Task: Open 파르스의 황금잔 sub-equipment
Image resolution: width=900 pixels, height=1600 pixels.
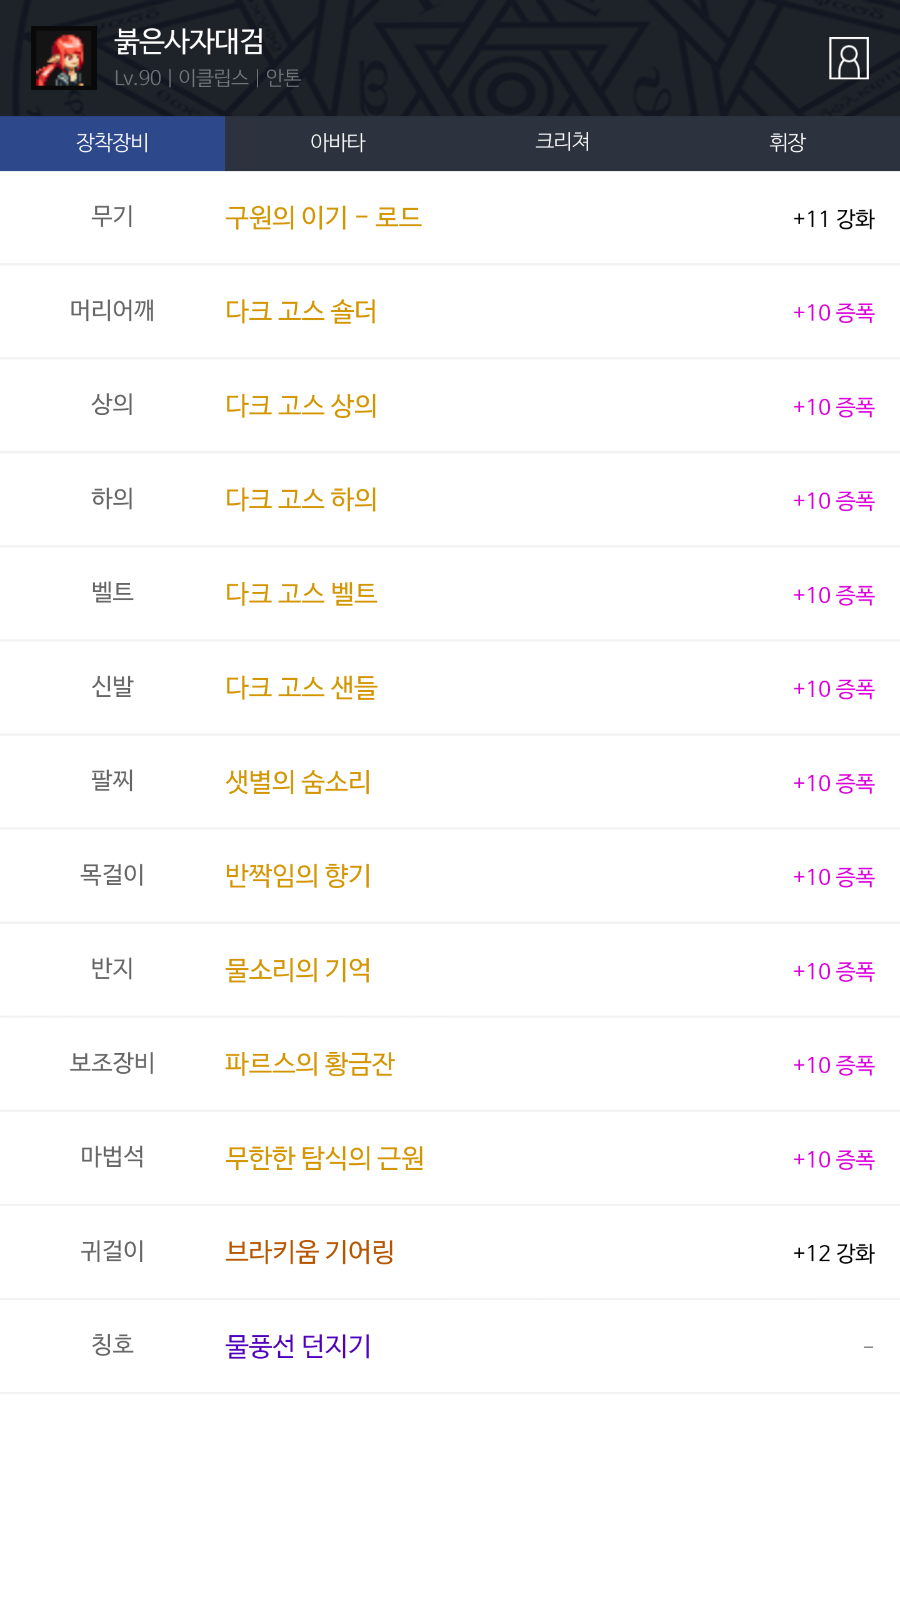Action: pos(310,1064)
